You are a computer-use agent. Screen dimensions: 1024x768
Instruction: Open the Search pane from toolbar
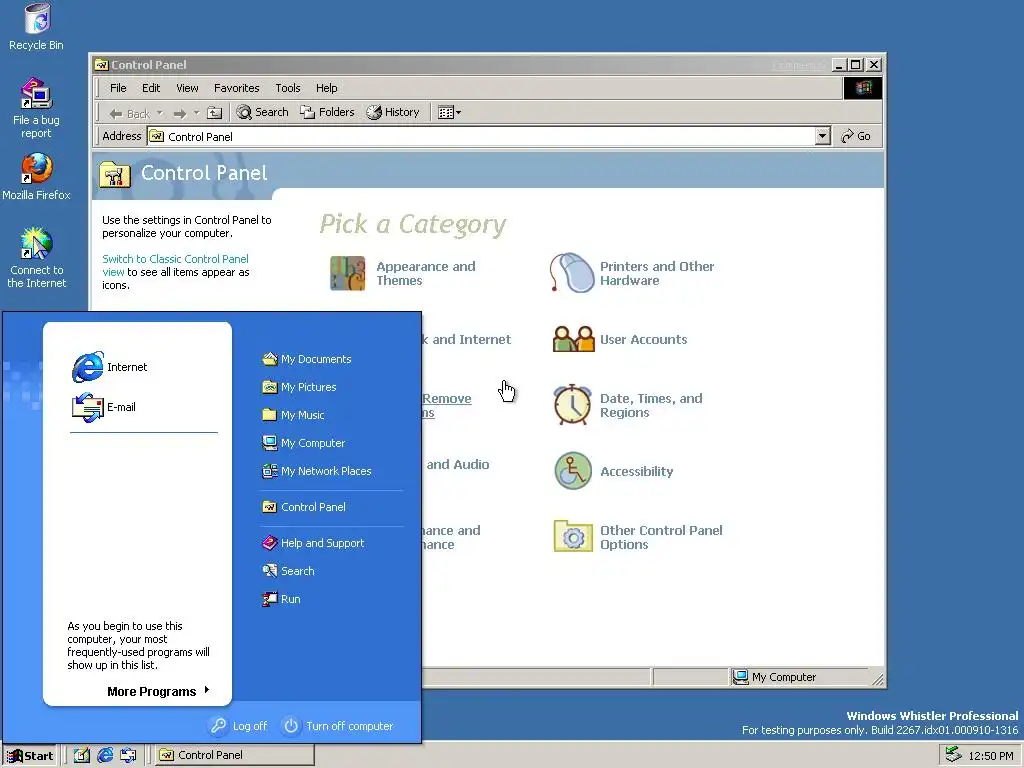tap(263, 112)
